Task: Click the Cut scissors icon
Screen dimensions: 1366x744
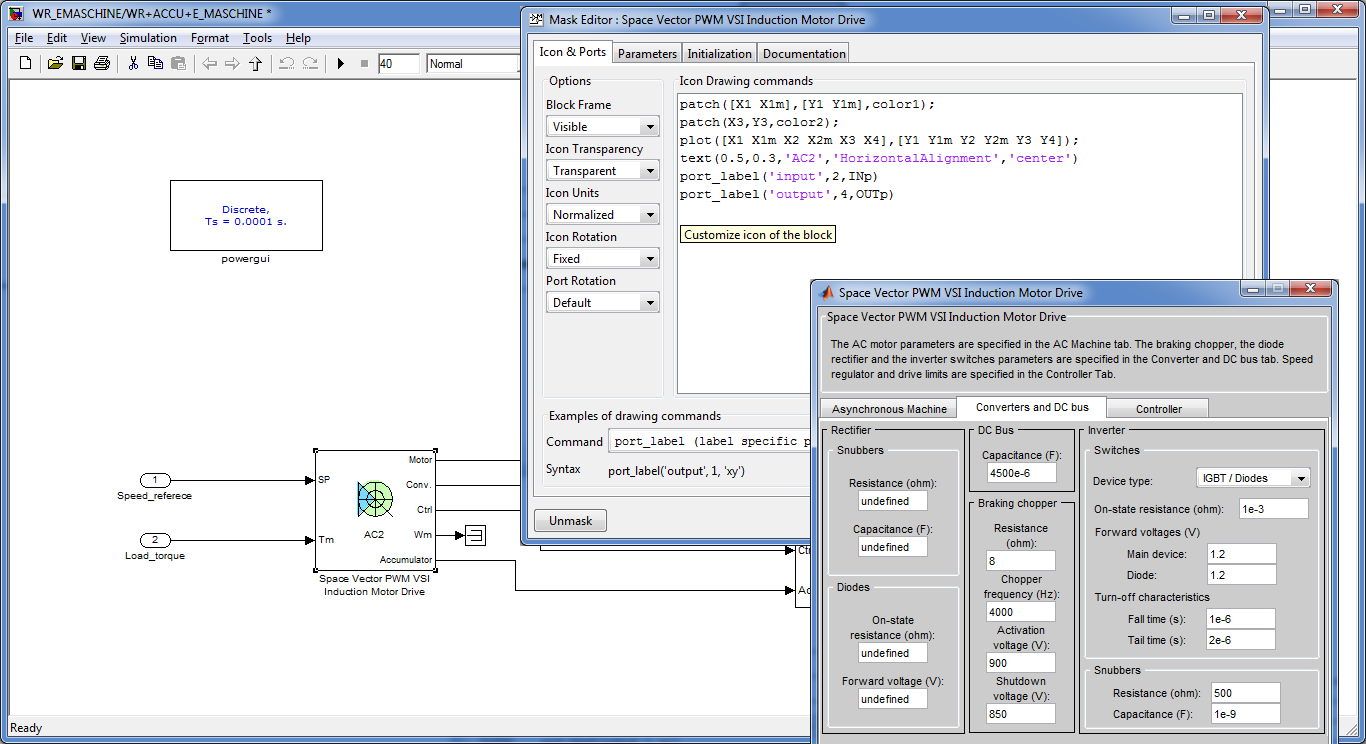Action: click(132, 63)
